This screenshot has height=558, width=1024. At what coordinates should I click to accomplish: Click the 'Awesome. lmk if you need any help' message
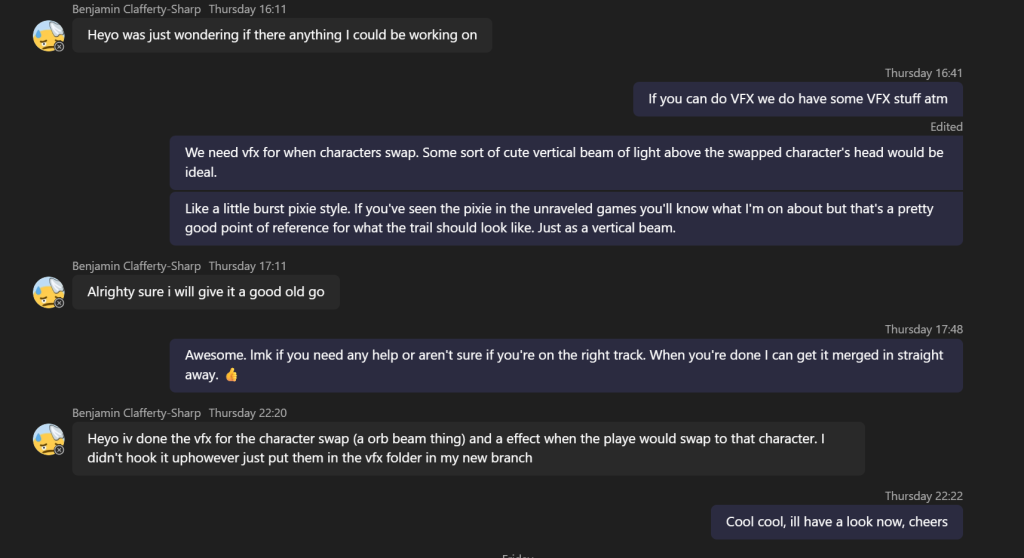(x=566, y=365)
